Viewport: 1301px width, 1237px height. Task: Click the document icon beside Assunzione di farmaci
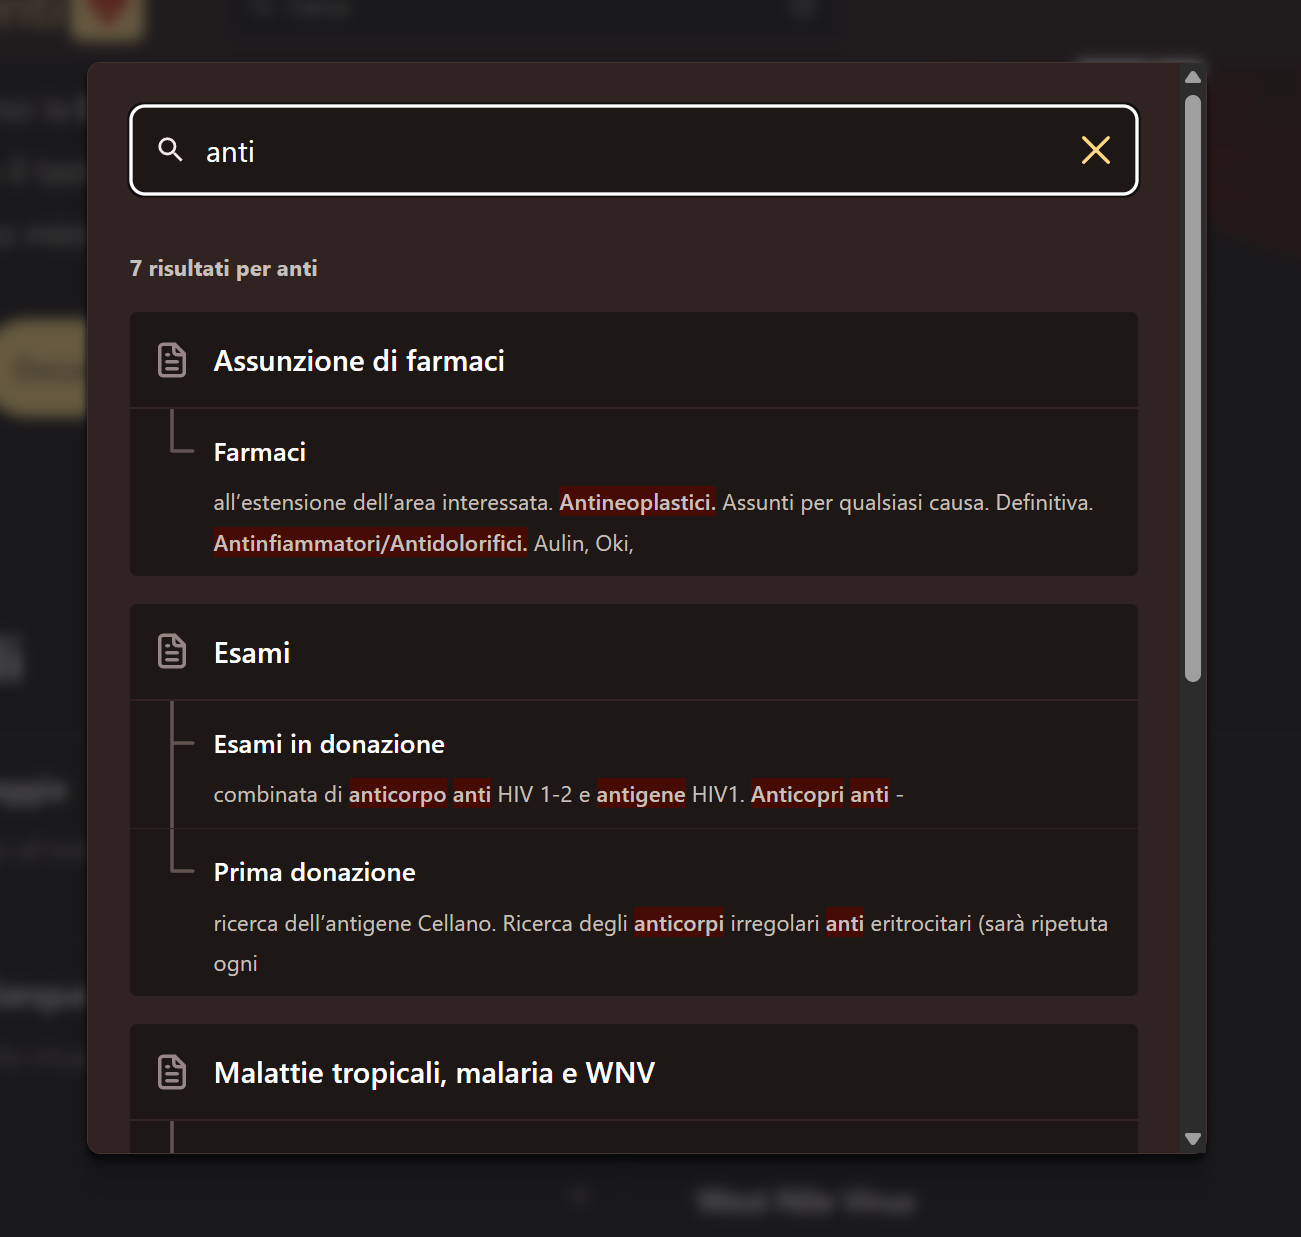tap(172, 360)
